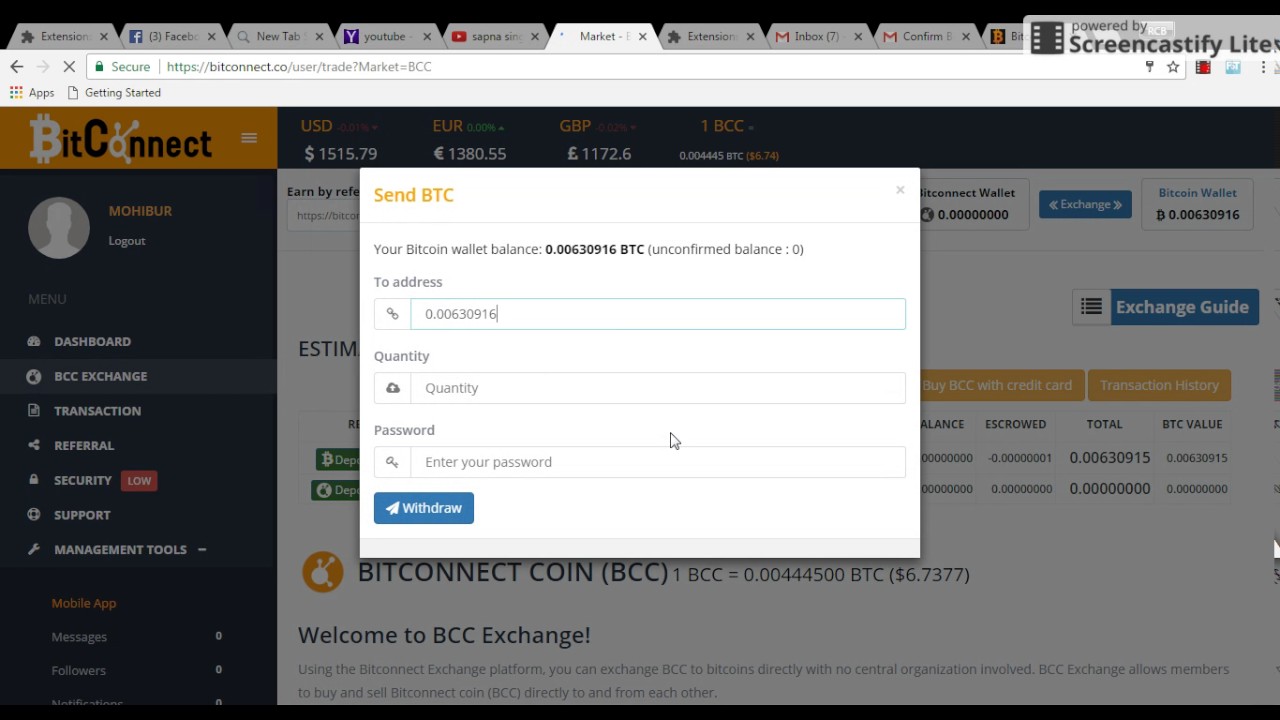
Task: Close the Market tab
Action: (642, 37)
